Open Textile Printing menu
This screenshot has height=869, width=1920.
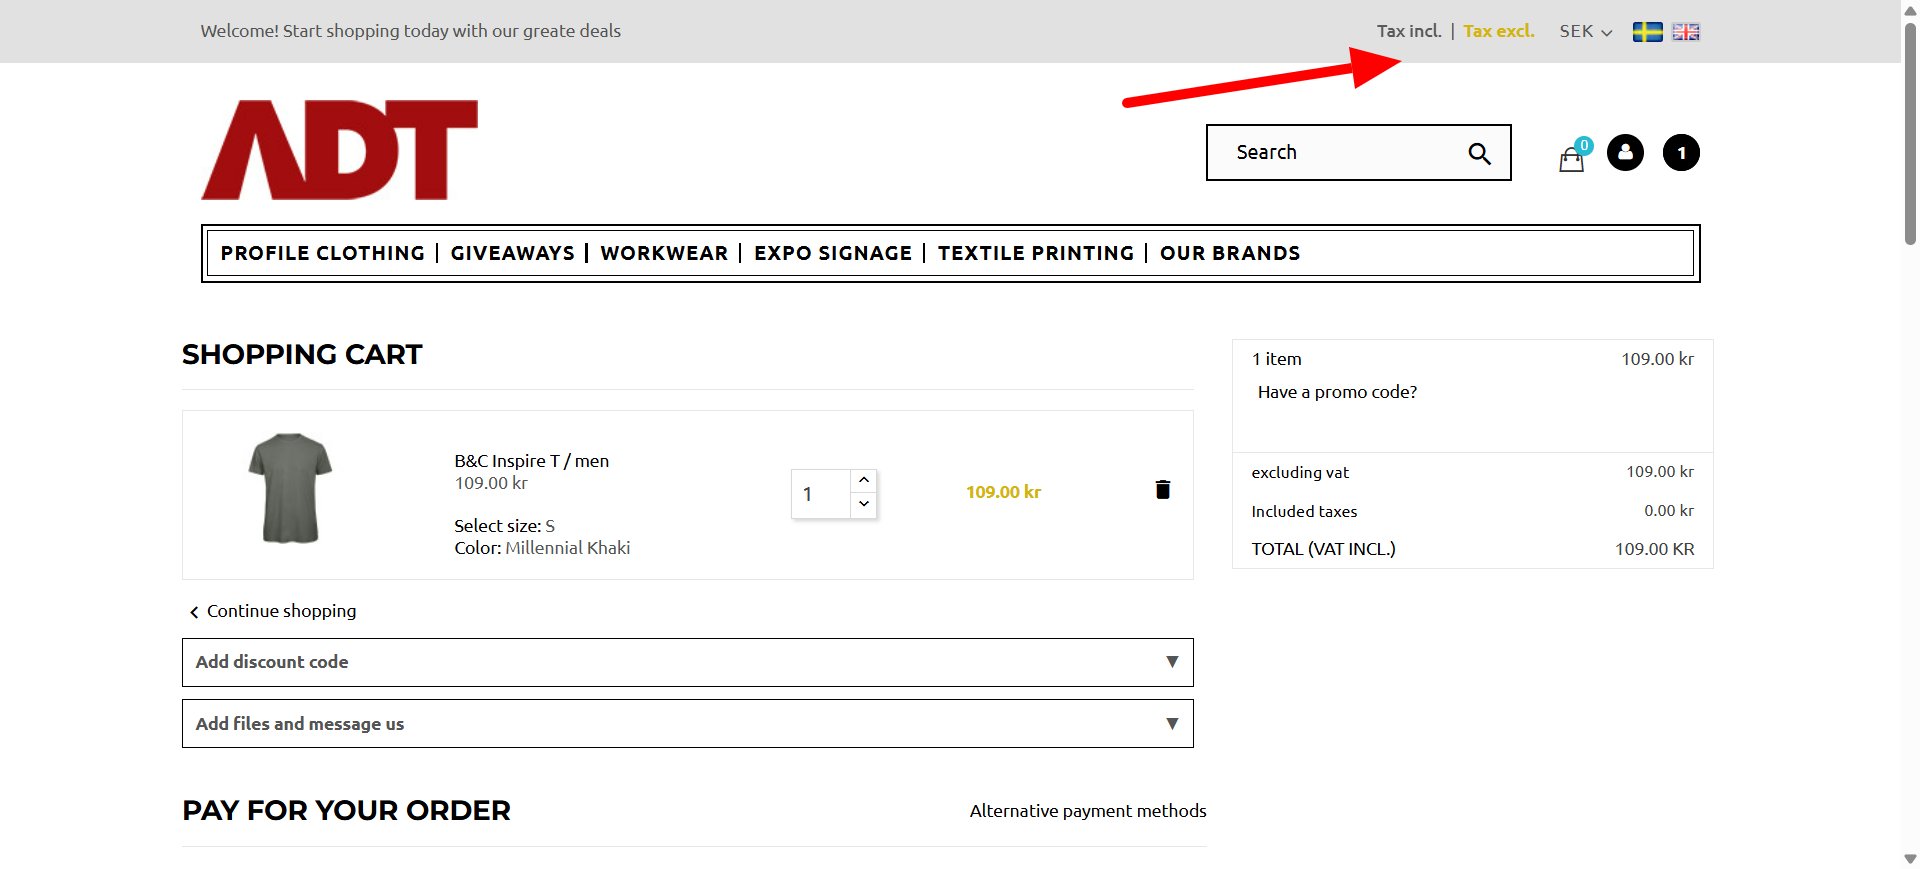click(x=1036, y=253)
